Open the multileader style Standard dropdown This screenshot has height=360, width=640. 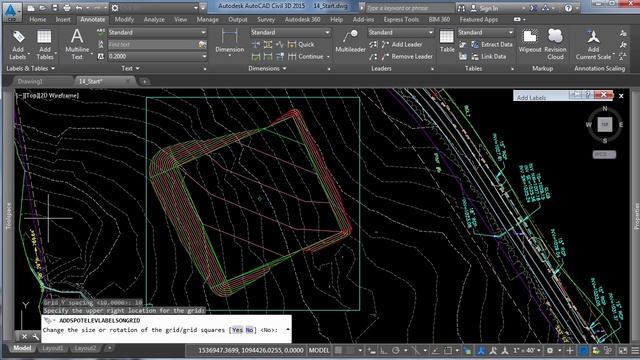click(401, 32)
